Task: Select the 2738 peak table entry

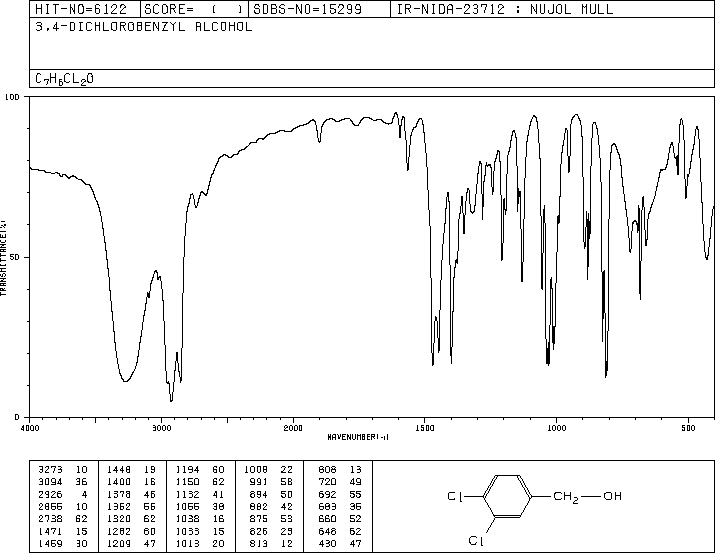Action: pyautogui.click(x=63, y=519)
